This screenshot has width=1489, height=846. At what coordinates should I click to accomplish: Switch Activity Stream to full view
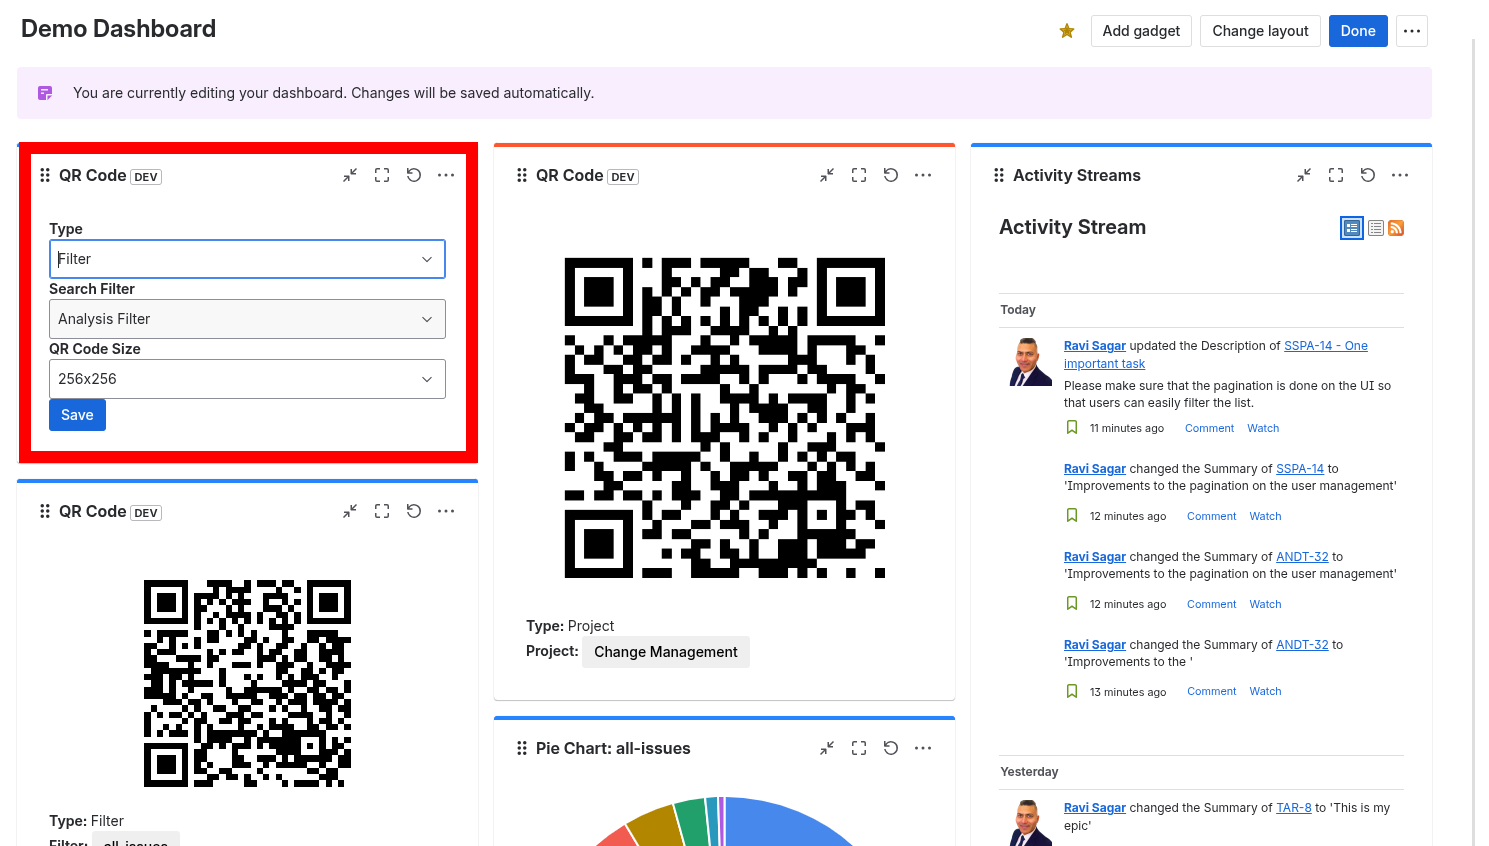[x=1352, y=228]
